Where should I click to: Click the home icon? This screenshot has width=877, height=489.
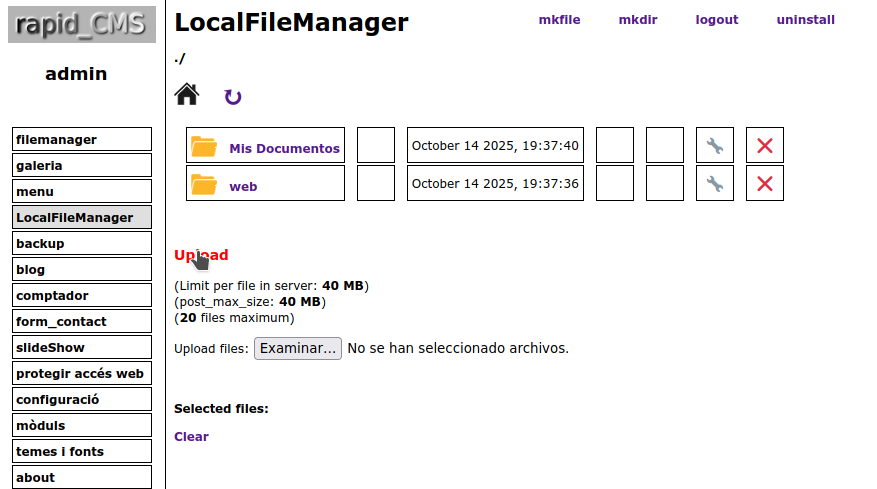click(x=186, y=94)
